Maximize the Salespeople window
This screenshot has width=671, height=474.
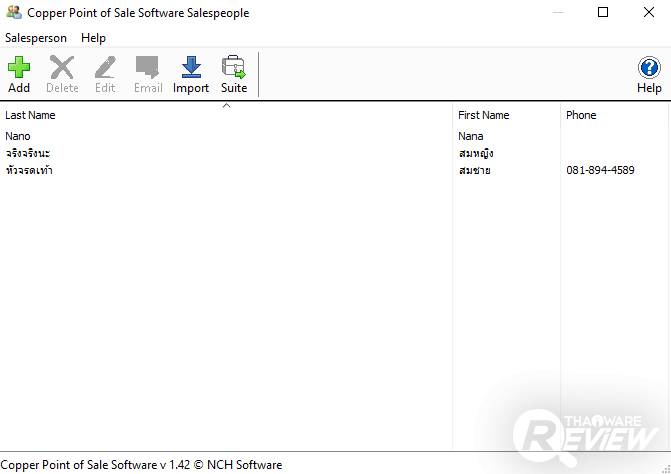pos(603,12)
